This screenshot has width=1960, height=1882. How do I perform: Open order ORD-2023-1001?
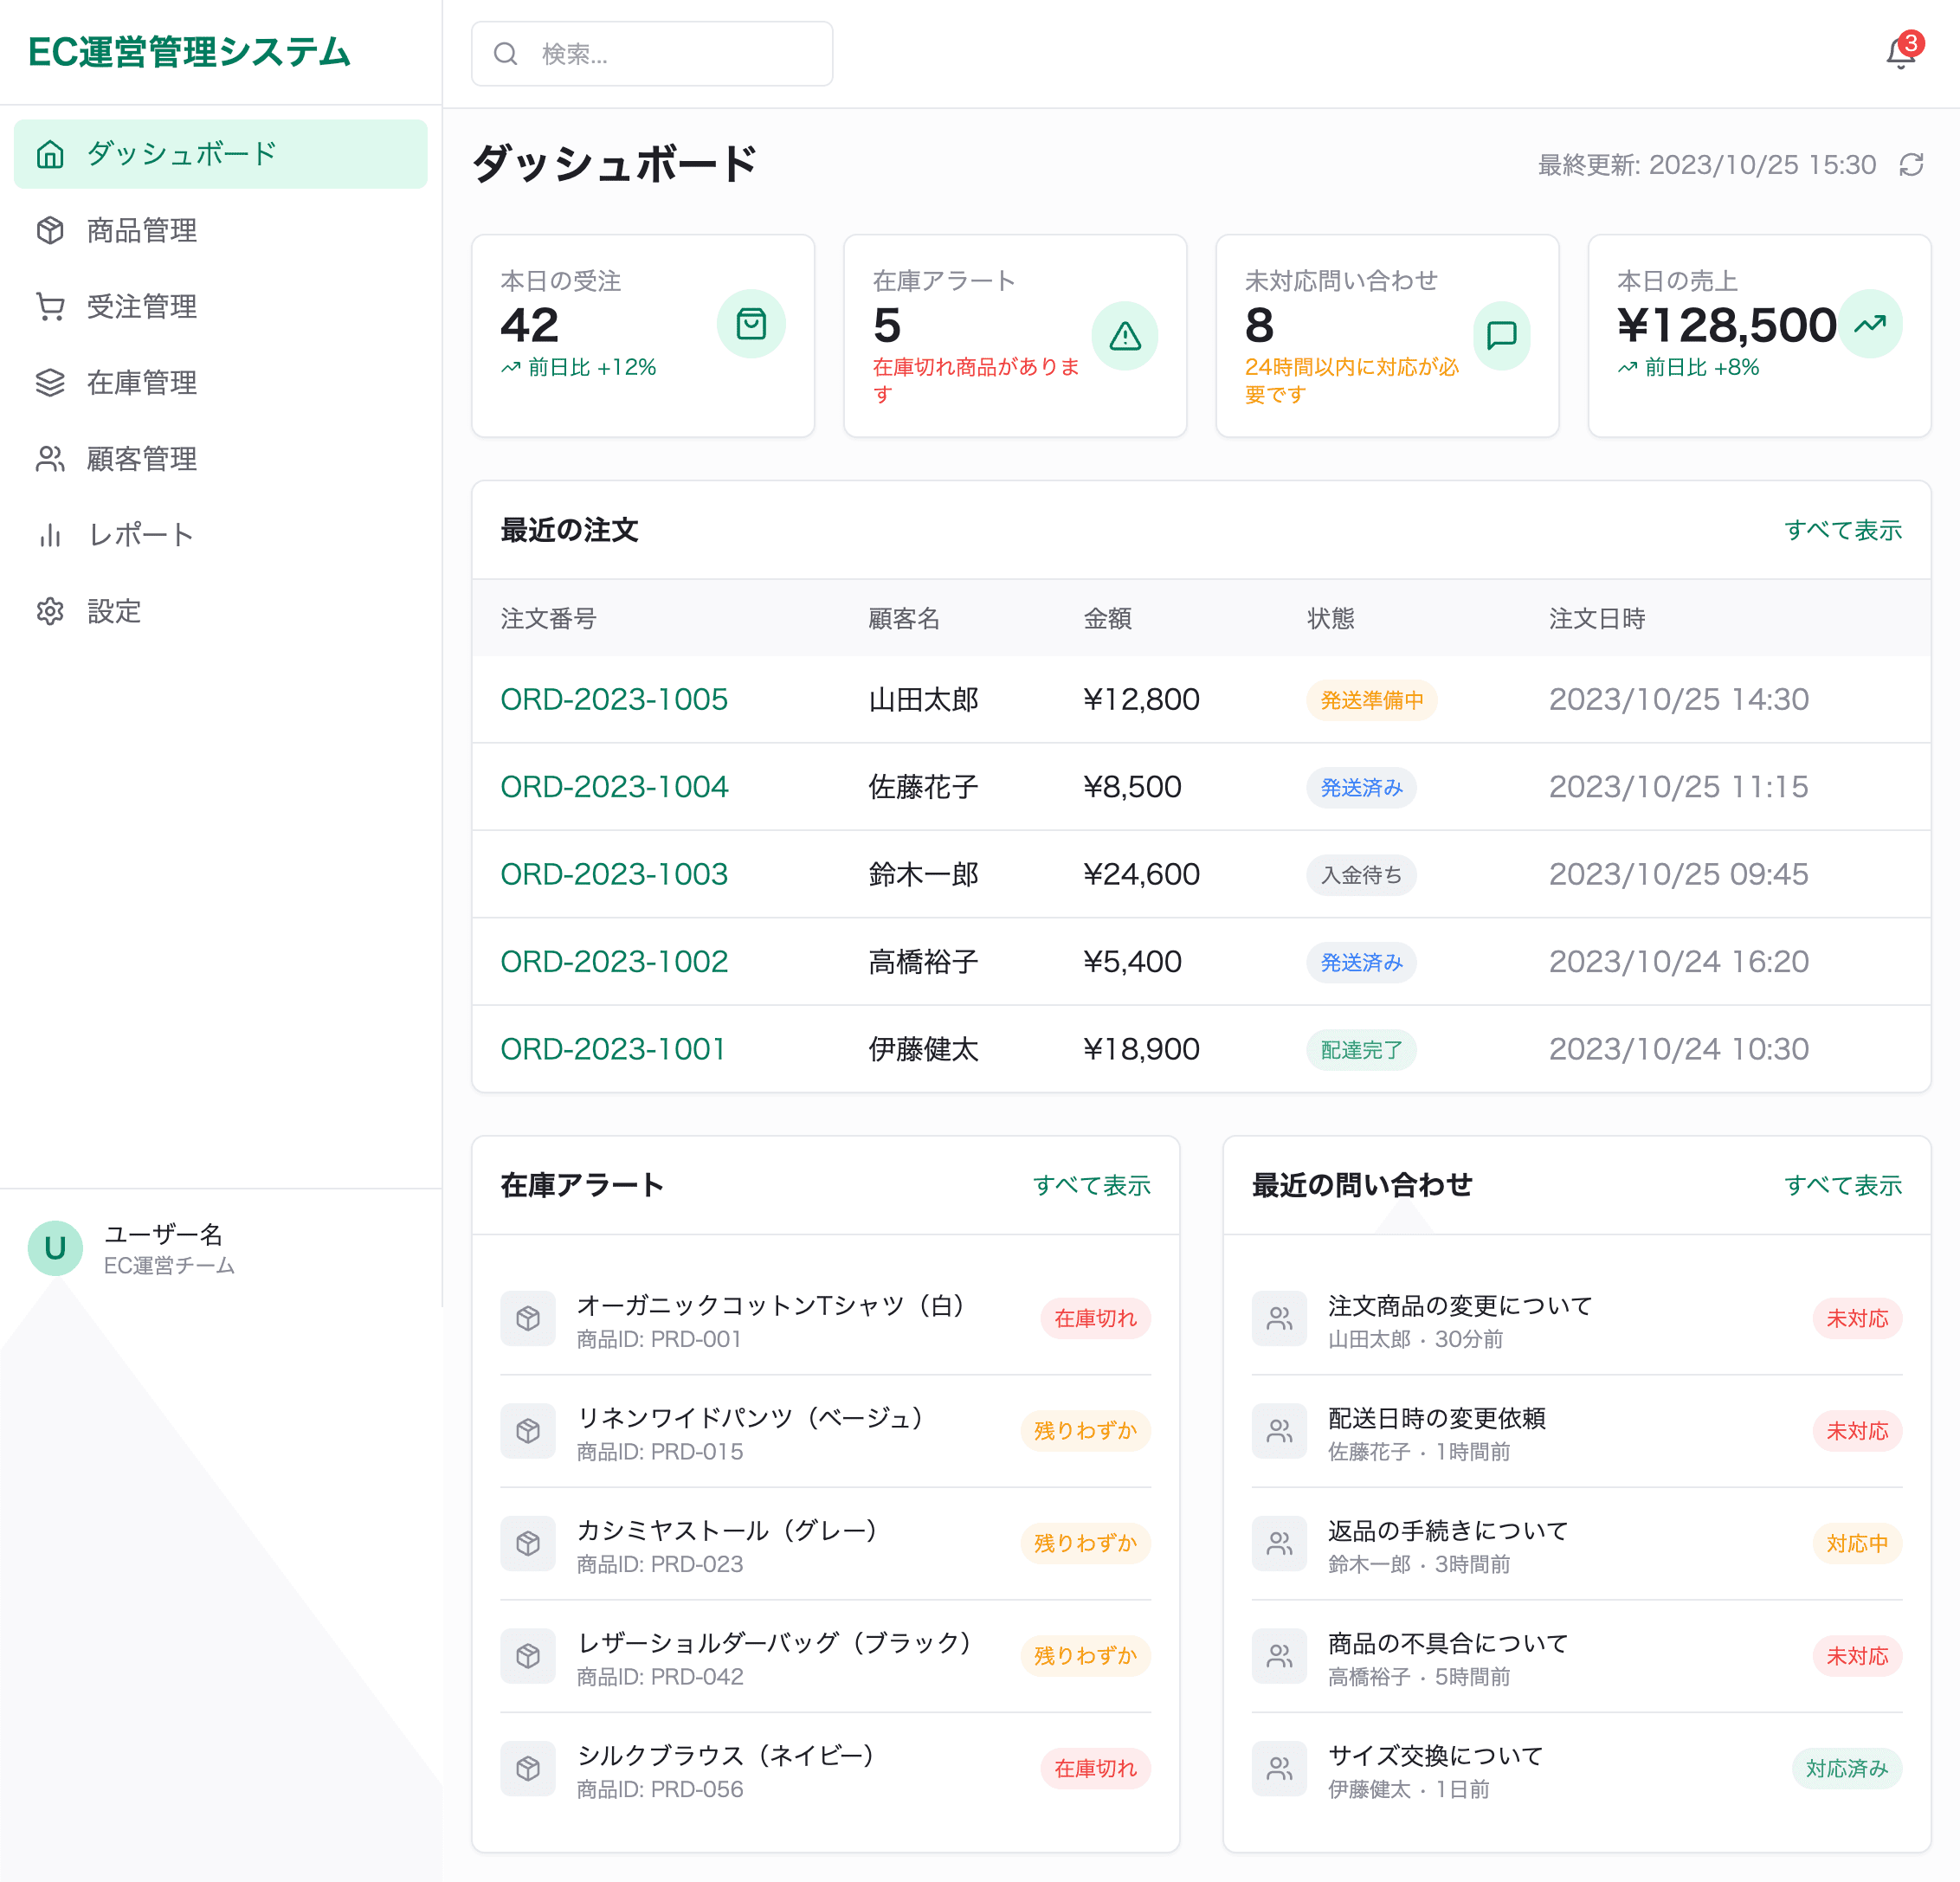click(613, 1049)
